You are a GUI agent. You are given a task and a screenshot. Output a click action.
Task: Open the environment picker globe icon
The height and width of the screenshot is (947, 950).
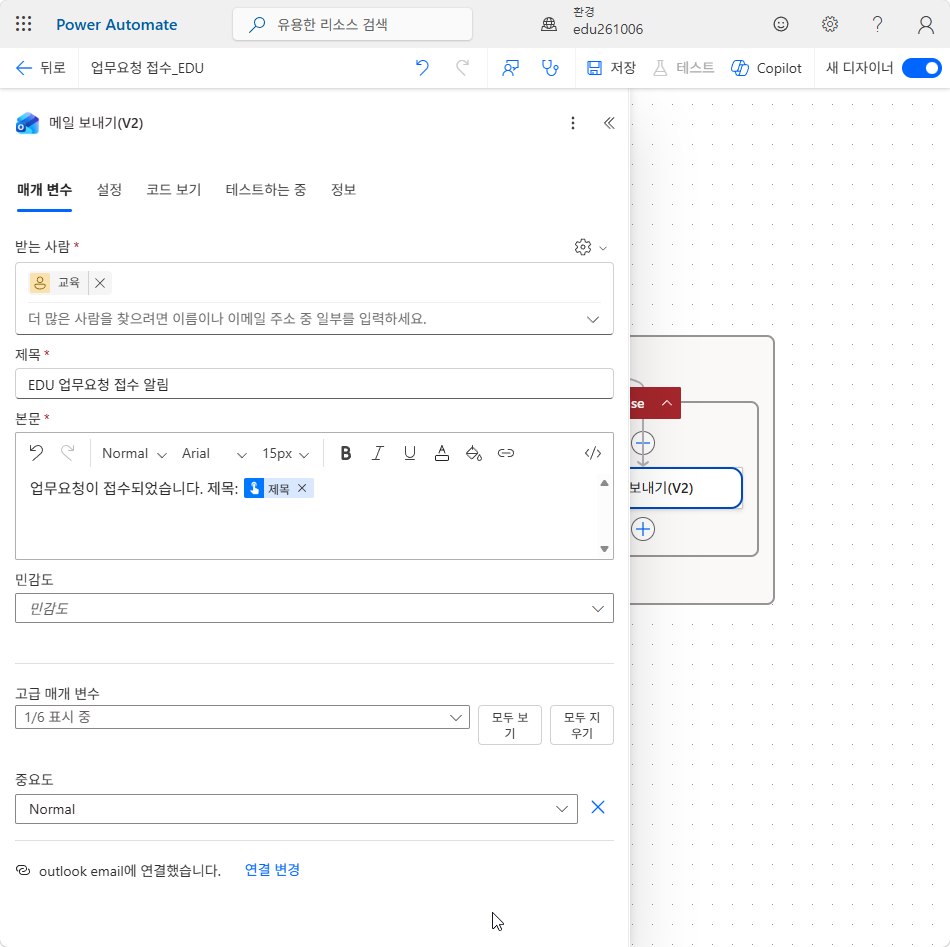pyautogui.click(x=549, y=24)
